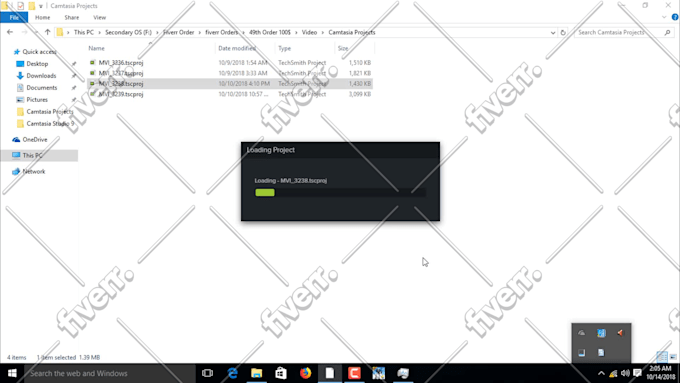This screenshot has height=383, width=680.
Task: Navigate to Secondary OS (F:) breadcrumb
Action: 128,33
